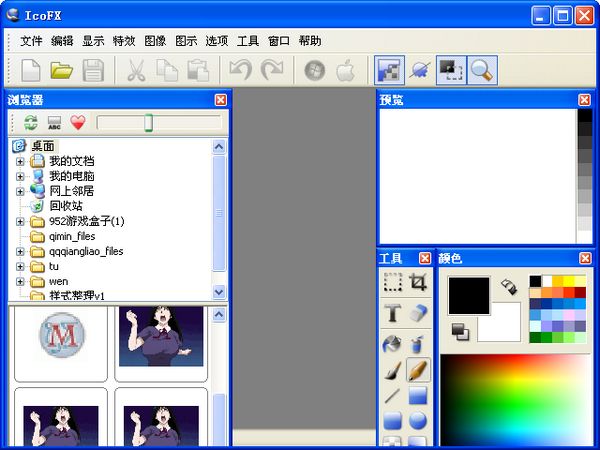Expand the 952游戏盒子(1) folder node
The height and width of the screenshot is (450, 600).
[19, 221]
